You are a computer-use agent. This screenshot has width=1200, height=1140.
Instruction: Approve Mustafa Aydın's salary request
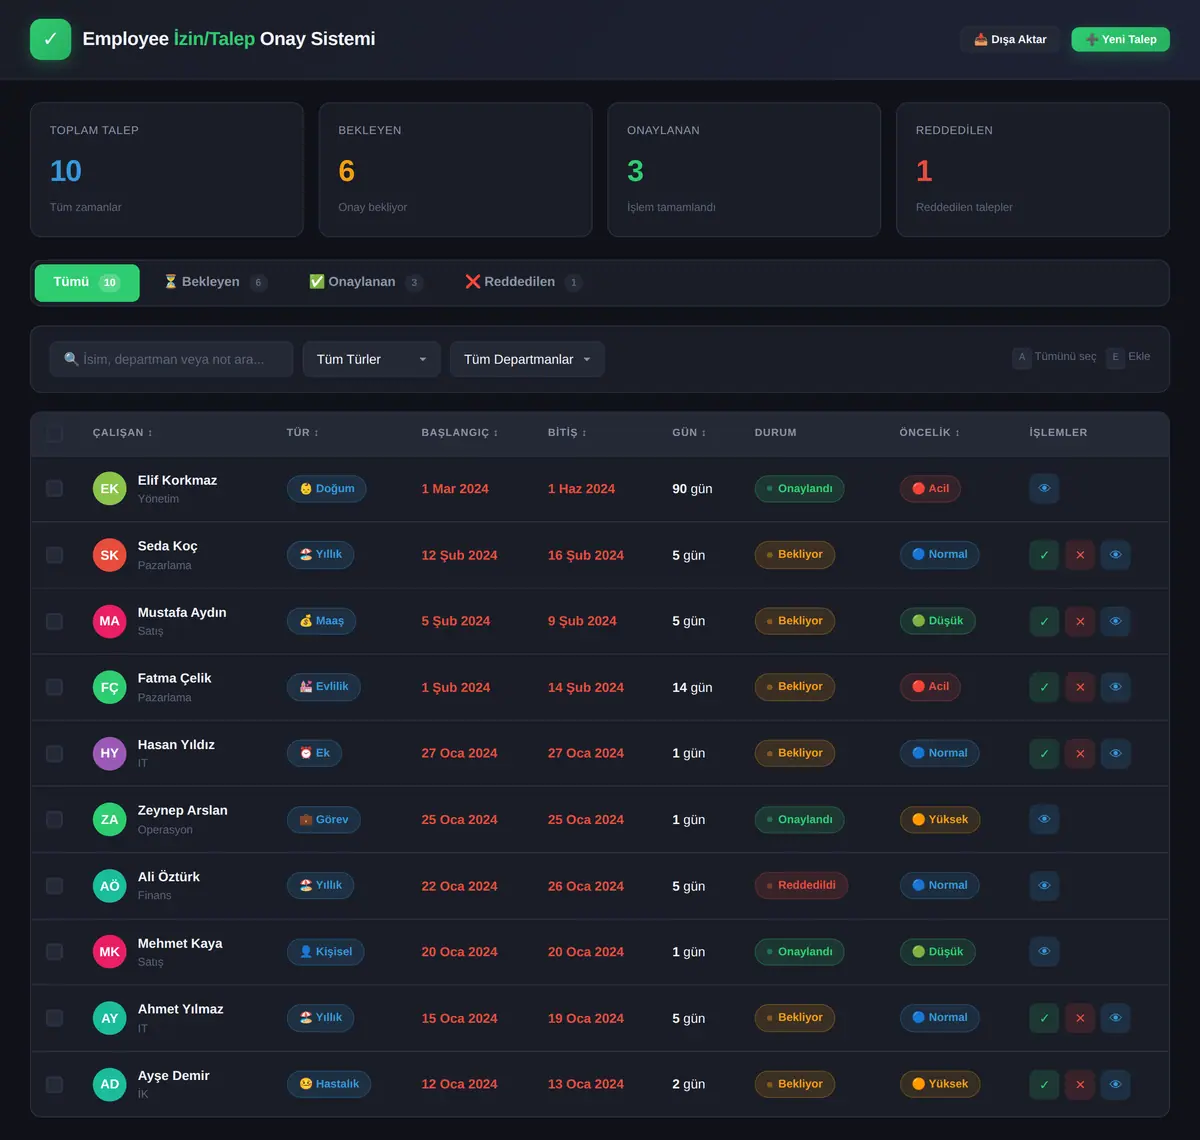1044,621
